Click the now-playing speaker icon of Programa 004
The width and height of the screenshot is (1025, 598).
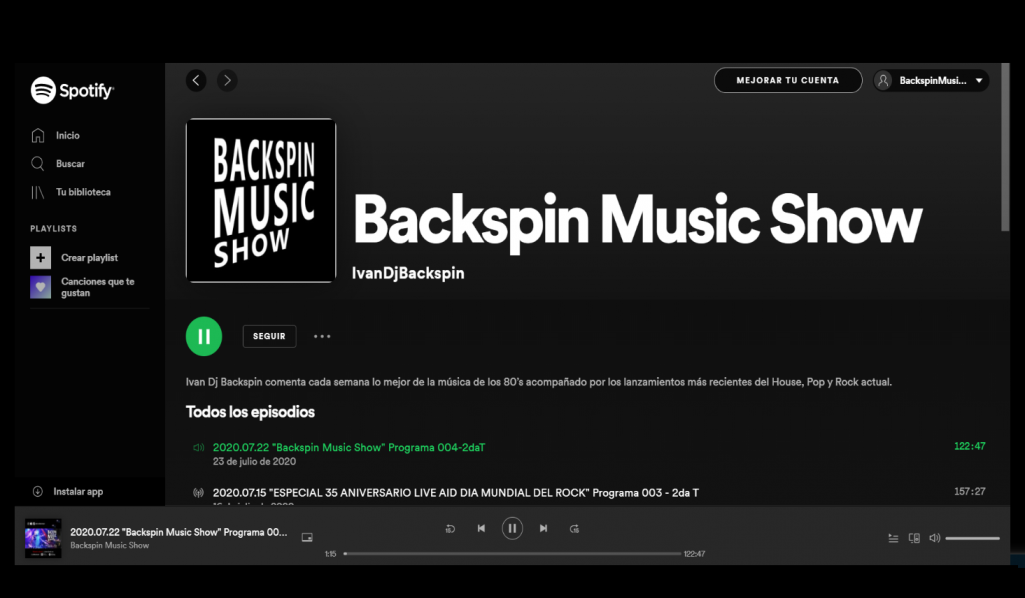coord(198,448)
